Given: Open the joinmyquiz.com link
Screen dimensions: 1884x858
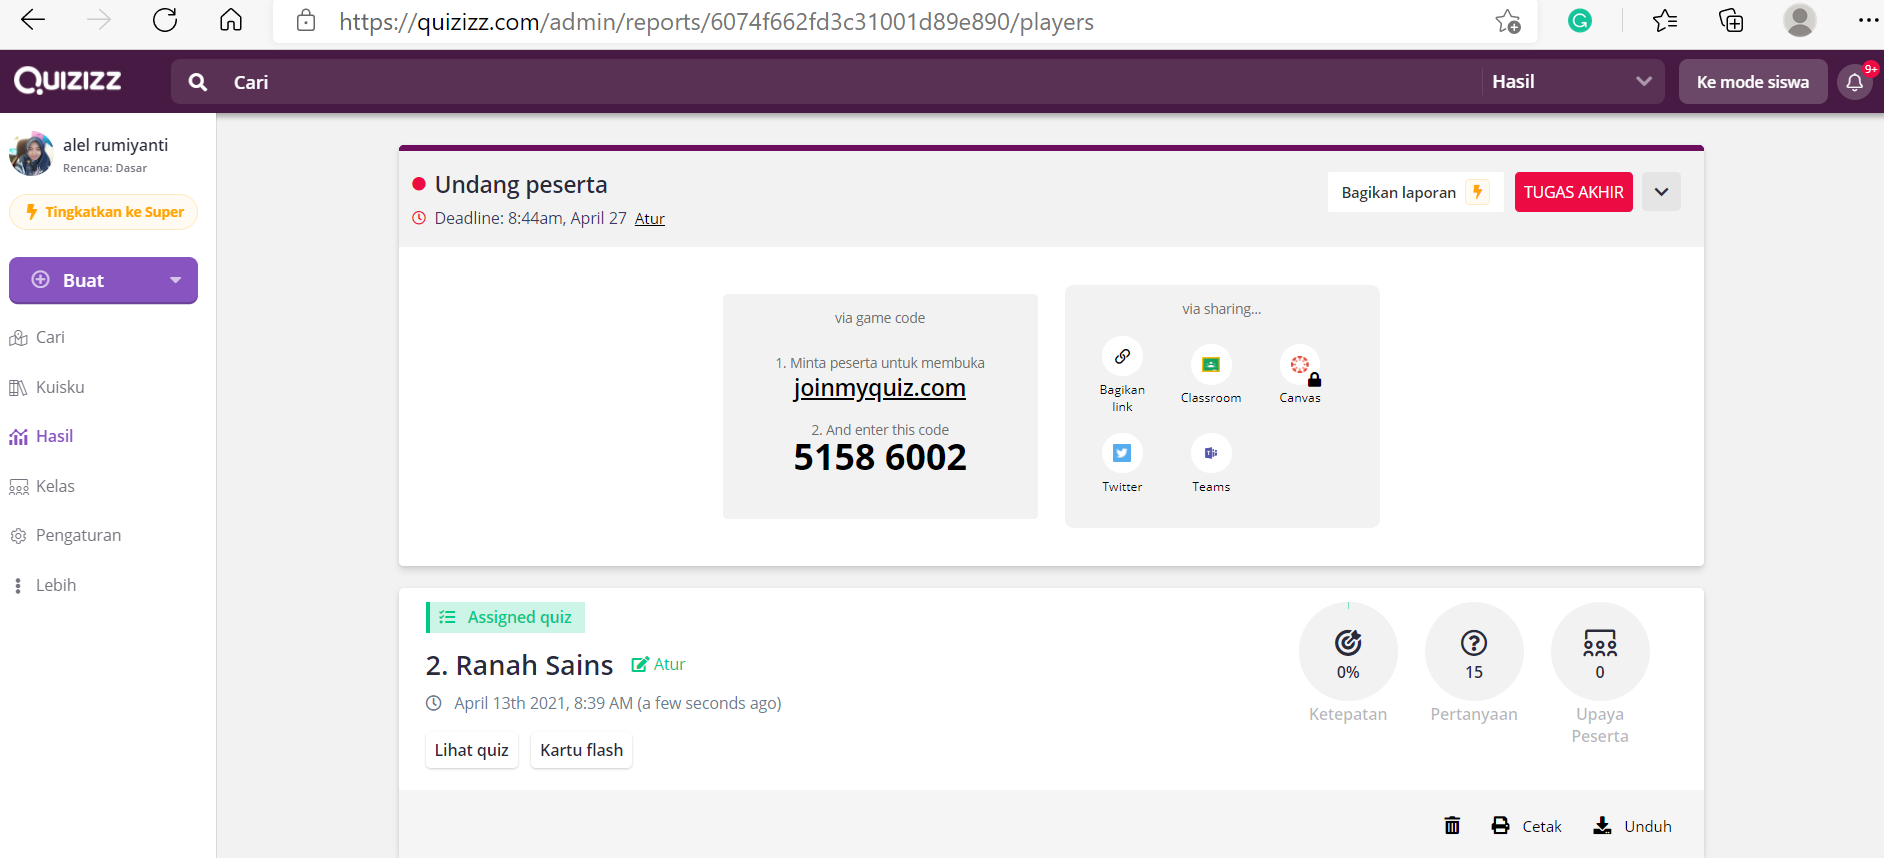Looking at the screenshot, I should 879,388.
